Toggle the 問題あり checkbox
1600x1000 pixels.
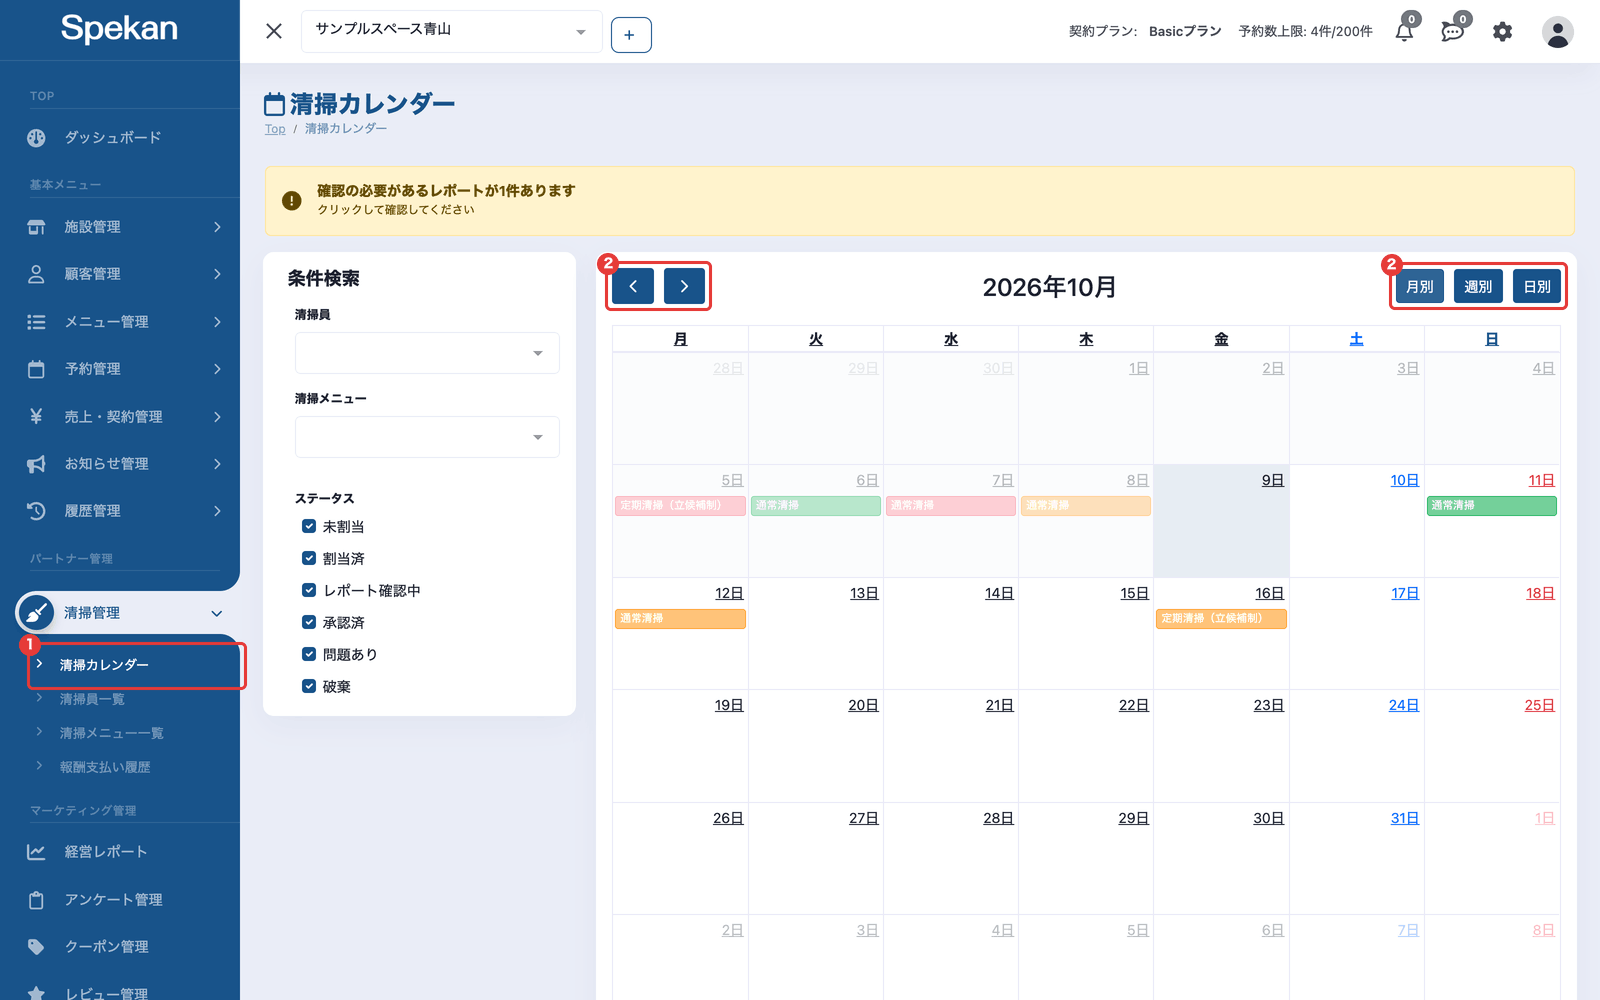coord(309,654)
